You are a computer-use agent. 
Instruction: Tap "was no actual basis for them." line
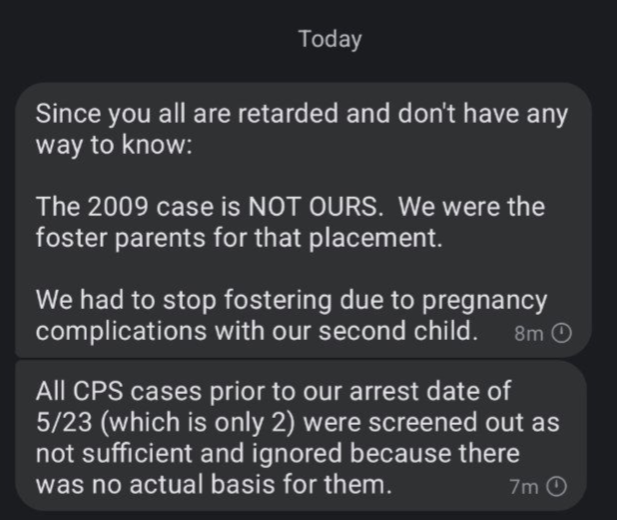tap(212, 485)
